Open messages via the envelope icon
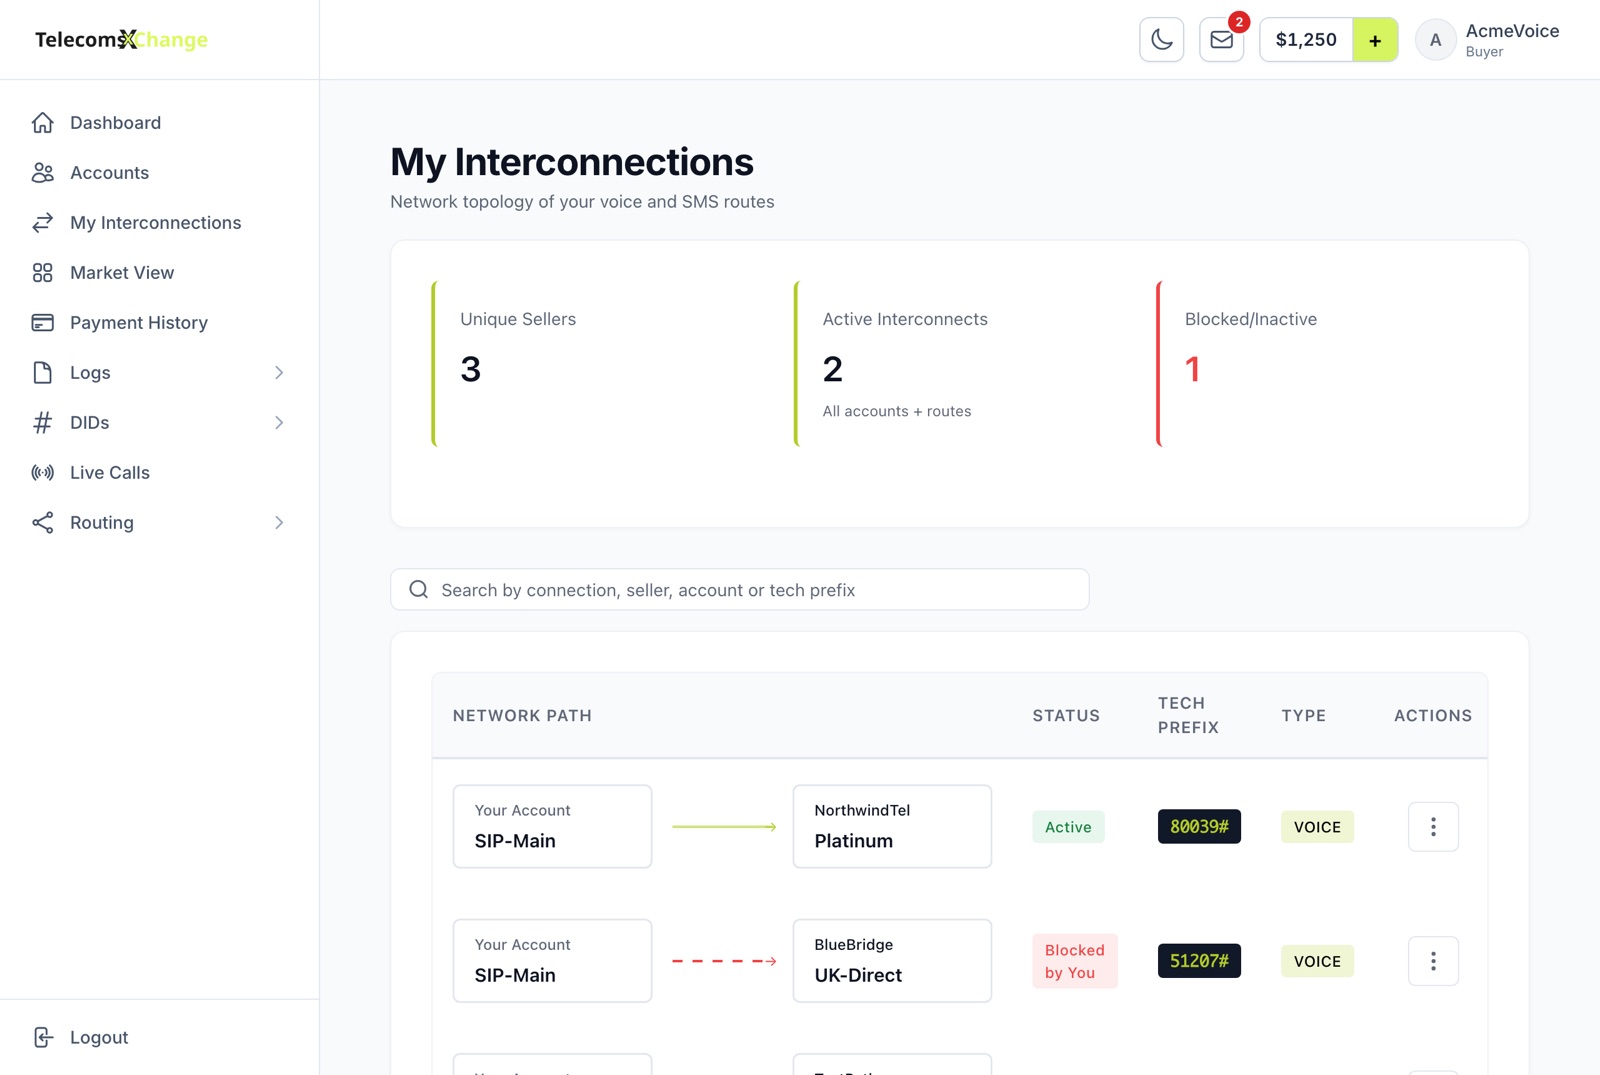Screen dimensions: 1600x1075 click(x=1221, y=40)
